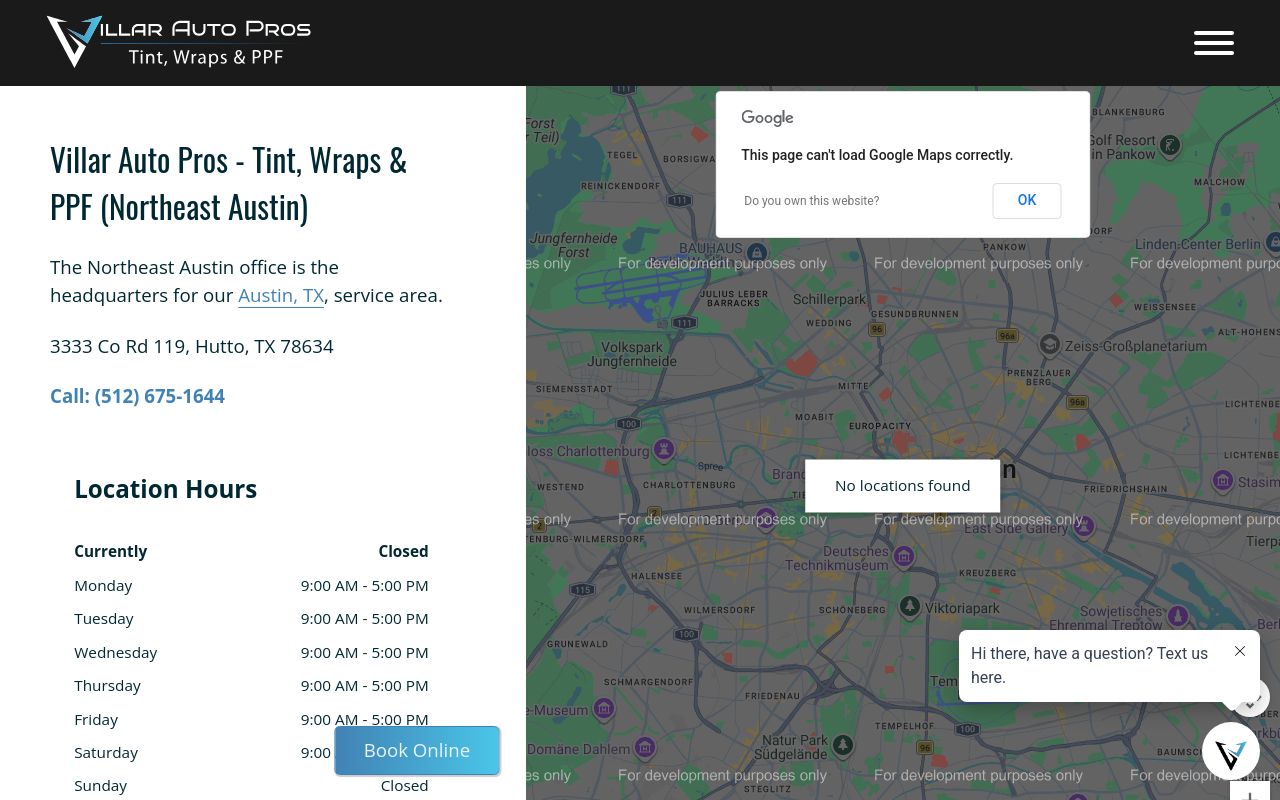Select the Domäne Dahlem map marker

click(645, 748)
